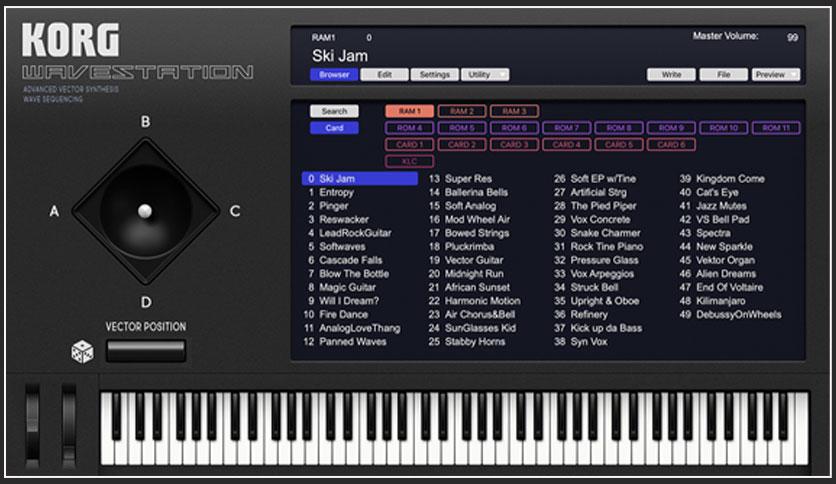Load the Kick up da Bass patch

pos(606,328)
